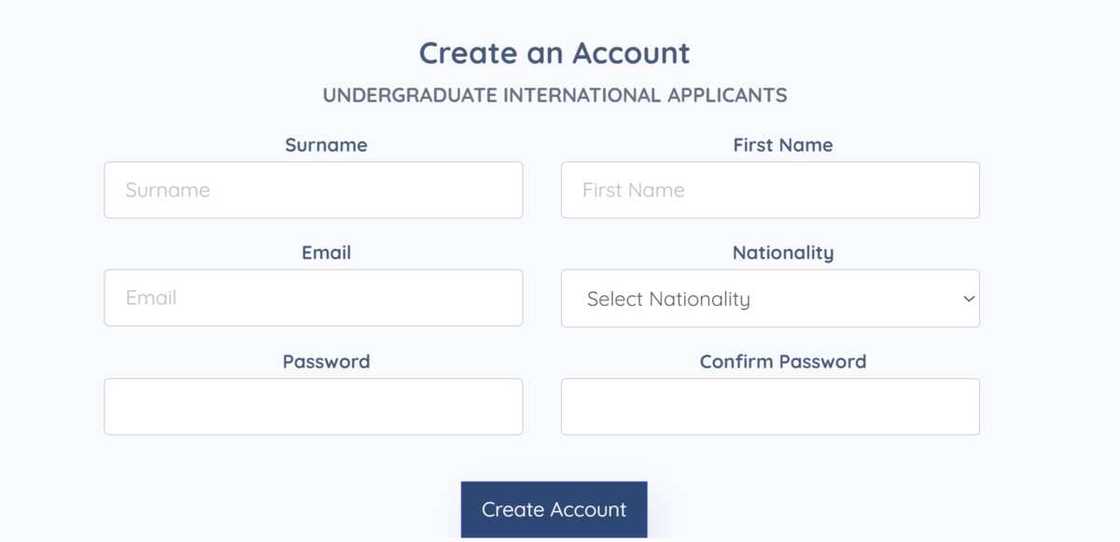Click the 'Create an Account' heading

(x=554, y=52)
